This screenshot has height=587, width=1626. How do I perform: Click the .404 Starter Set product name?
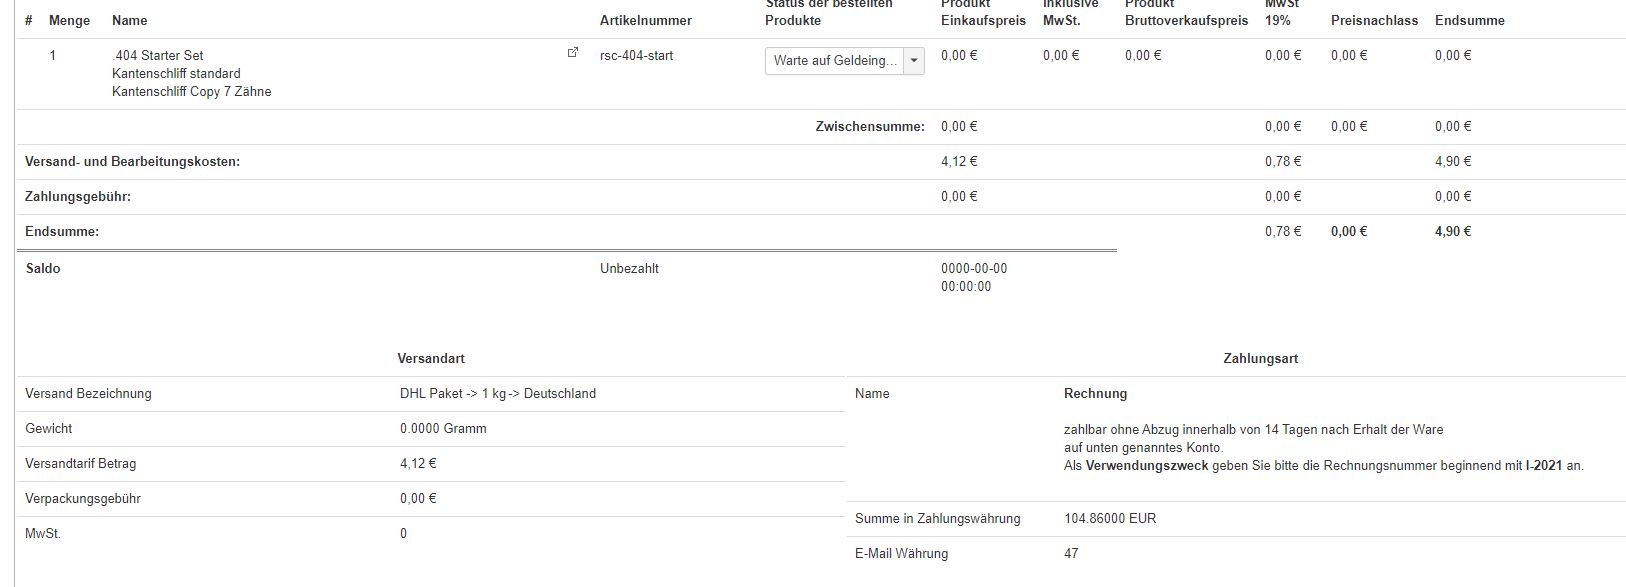click(158, 55)
